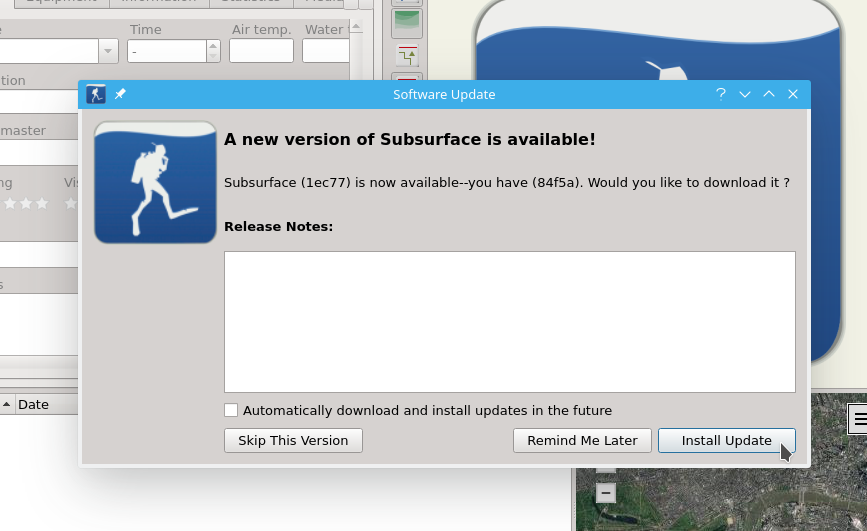Click the scroll-up arrow of the dive info panel
867x531 pixels.
(x=356, y=27)
